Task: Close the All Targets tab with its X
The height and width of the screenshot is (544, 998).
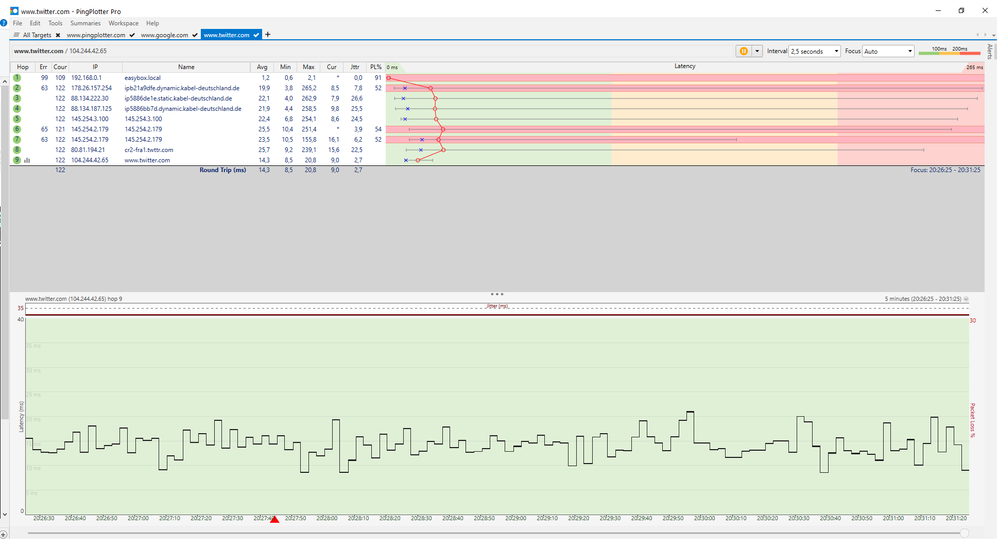Action: click(58, 35)
